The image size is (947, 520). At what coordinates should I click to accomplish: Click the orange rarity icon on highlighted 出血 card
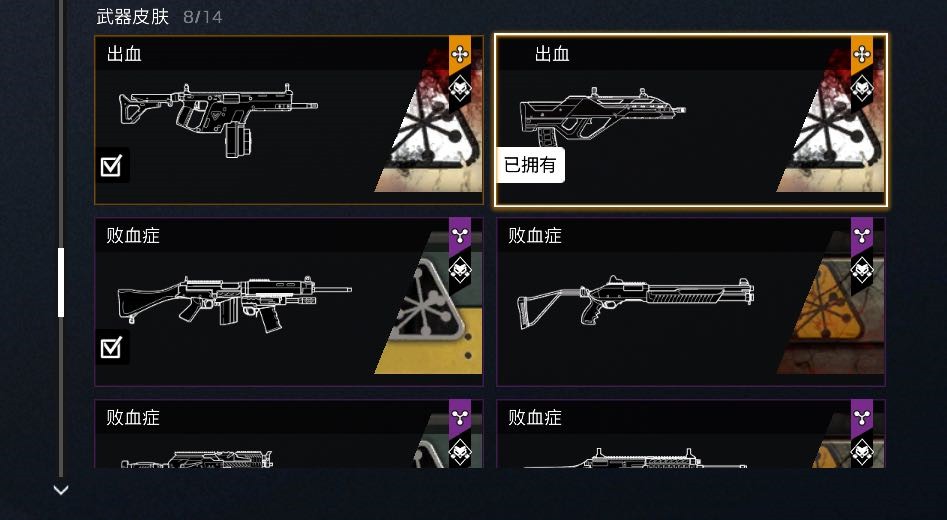point(862,55)
